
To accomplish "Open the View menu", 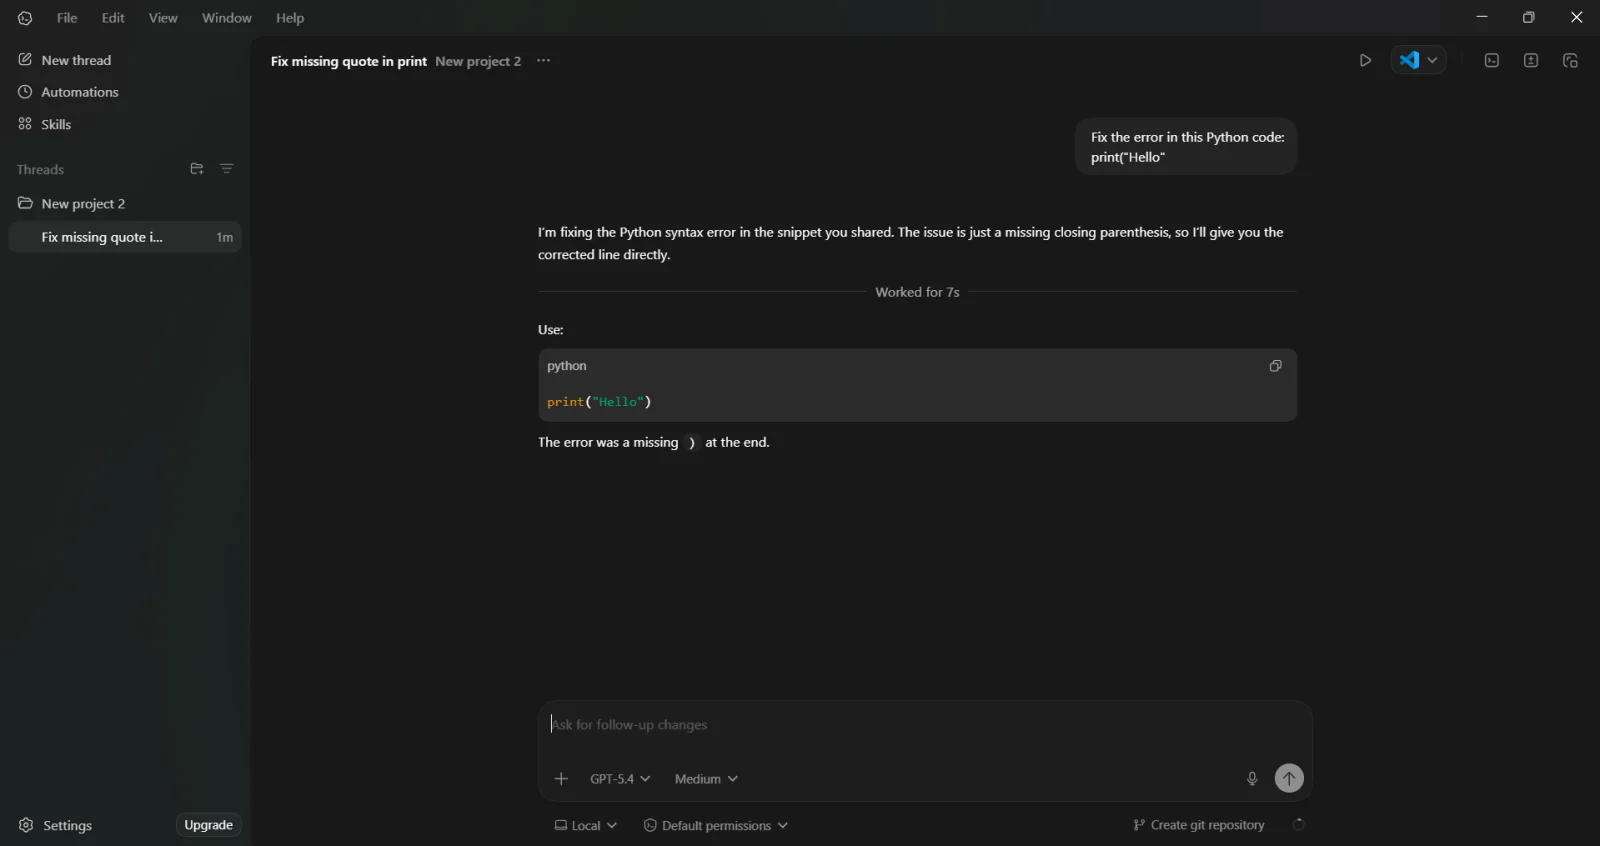I will (163, 18).
